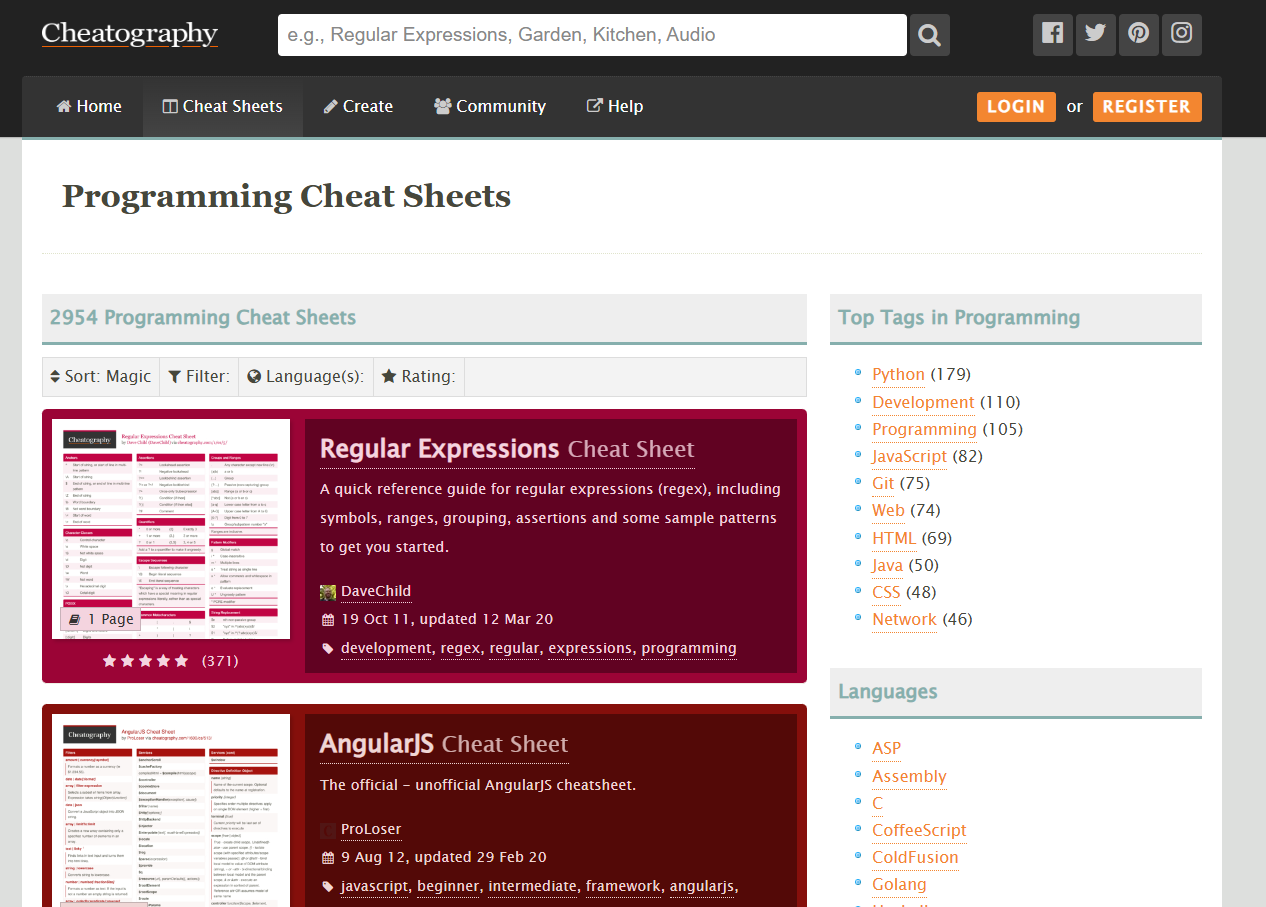This screenshot has height=907, width=1266.
Task: Select the Git top tag
Action: click(x=883, y=484)
